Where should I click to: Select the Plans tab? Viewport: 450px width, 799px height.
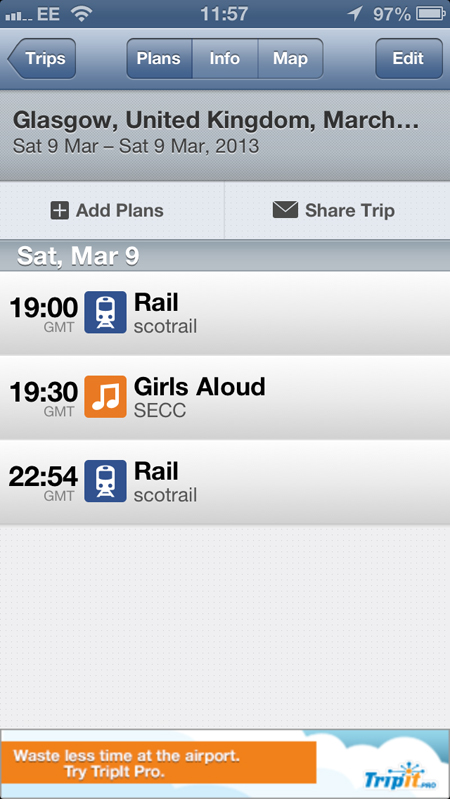click(159, 59)
